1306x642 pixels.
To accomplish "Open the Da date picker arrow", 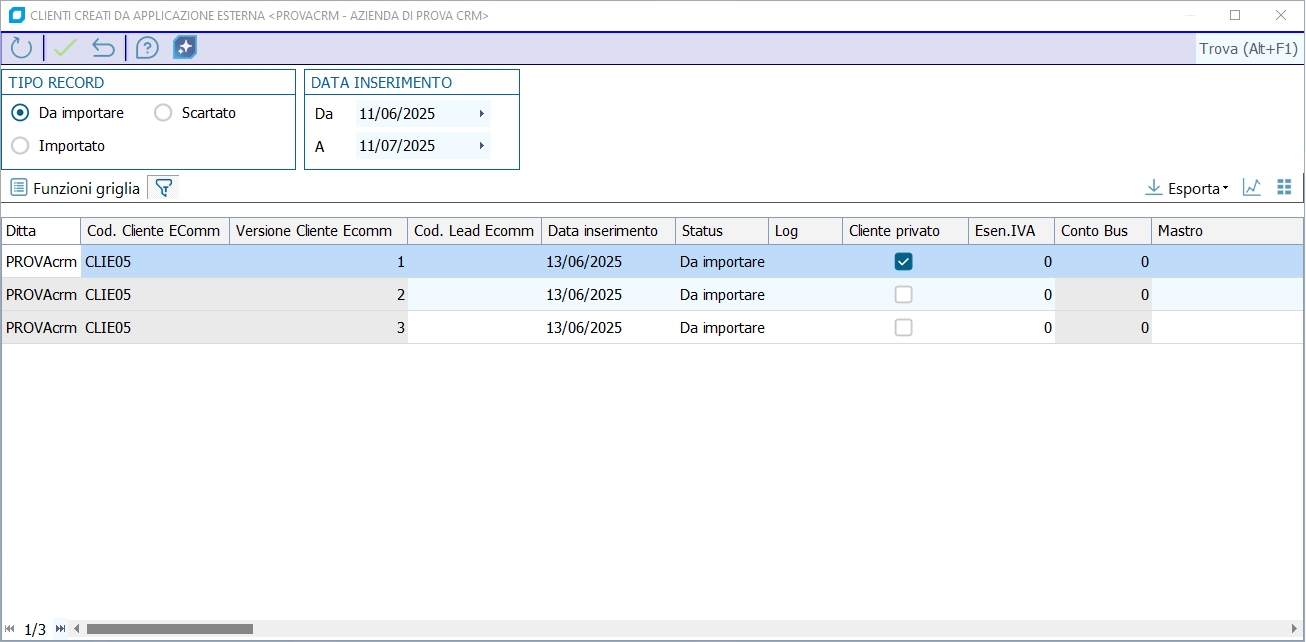I will click(x=481, y=114).
